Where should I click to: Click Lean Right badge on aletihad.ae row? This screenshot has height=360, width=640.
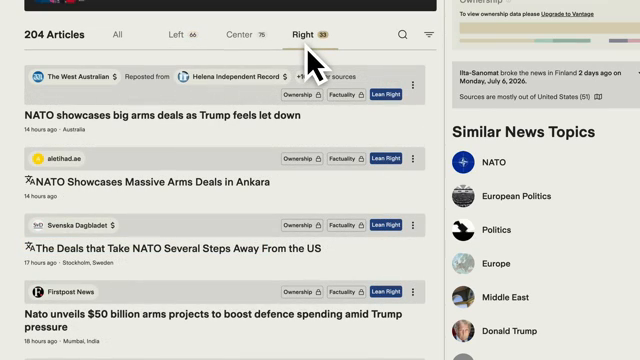coord(386,159)
